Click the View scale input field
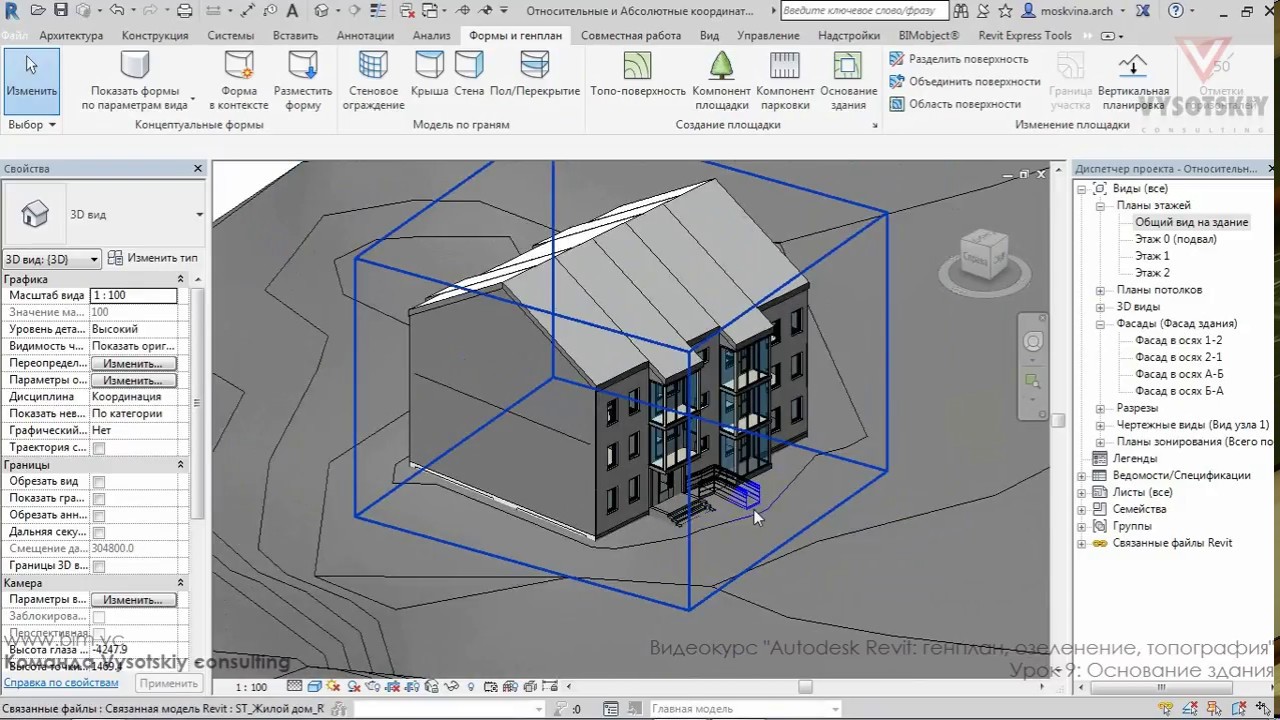Viewport: 1280px width, 720px height. pyautogui.click(x=133, y=296)
